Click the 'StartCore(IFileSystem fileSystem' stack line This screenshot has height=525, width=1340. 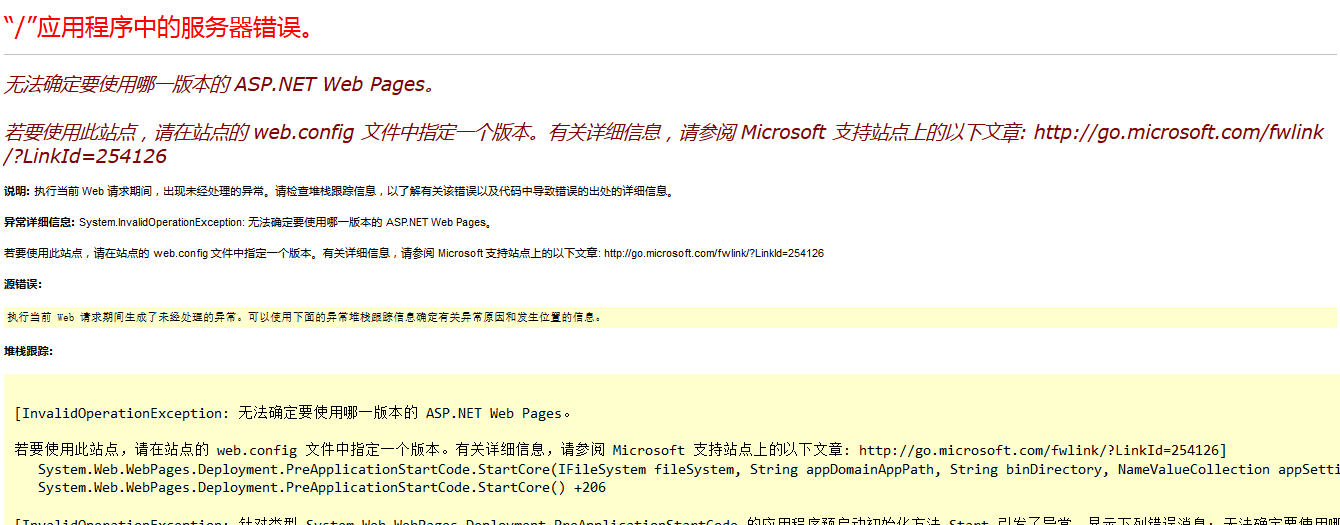click(689, 469)
